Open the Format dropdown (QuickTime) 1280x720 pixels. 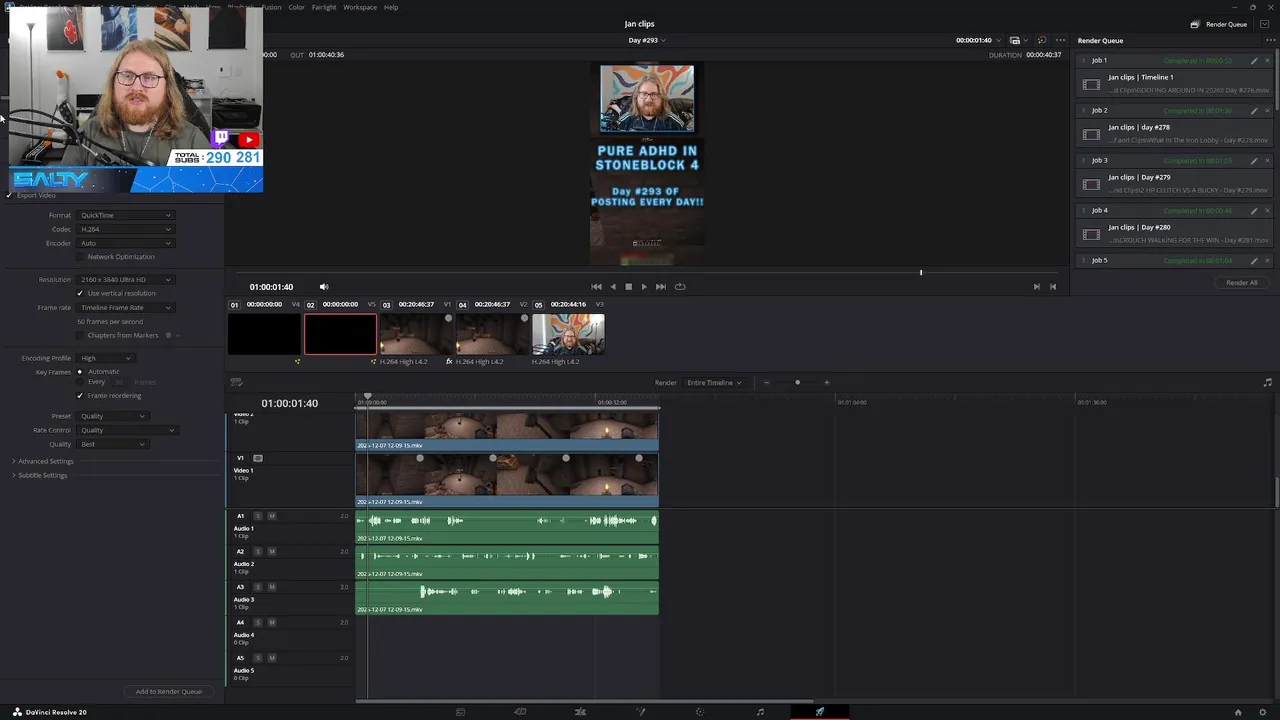(x=125, y=215)
